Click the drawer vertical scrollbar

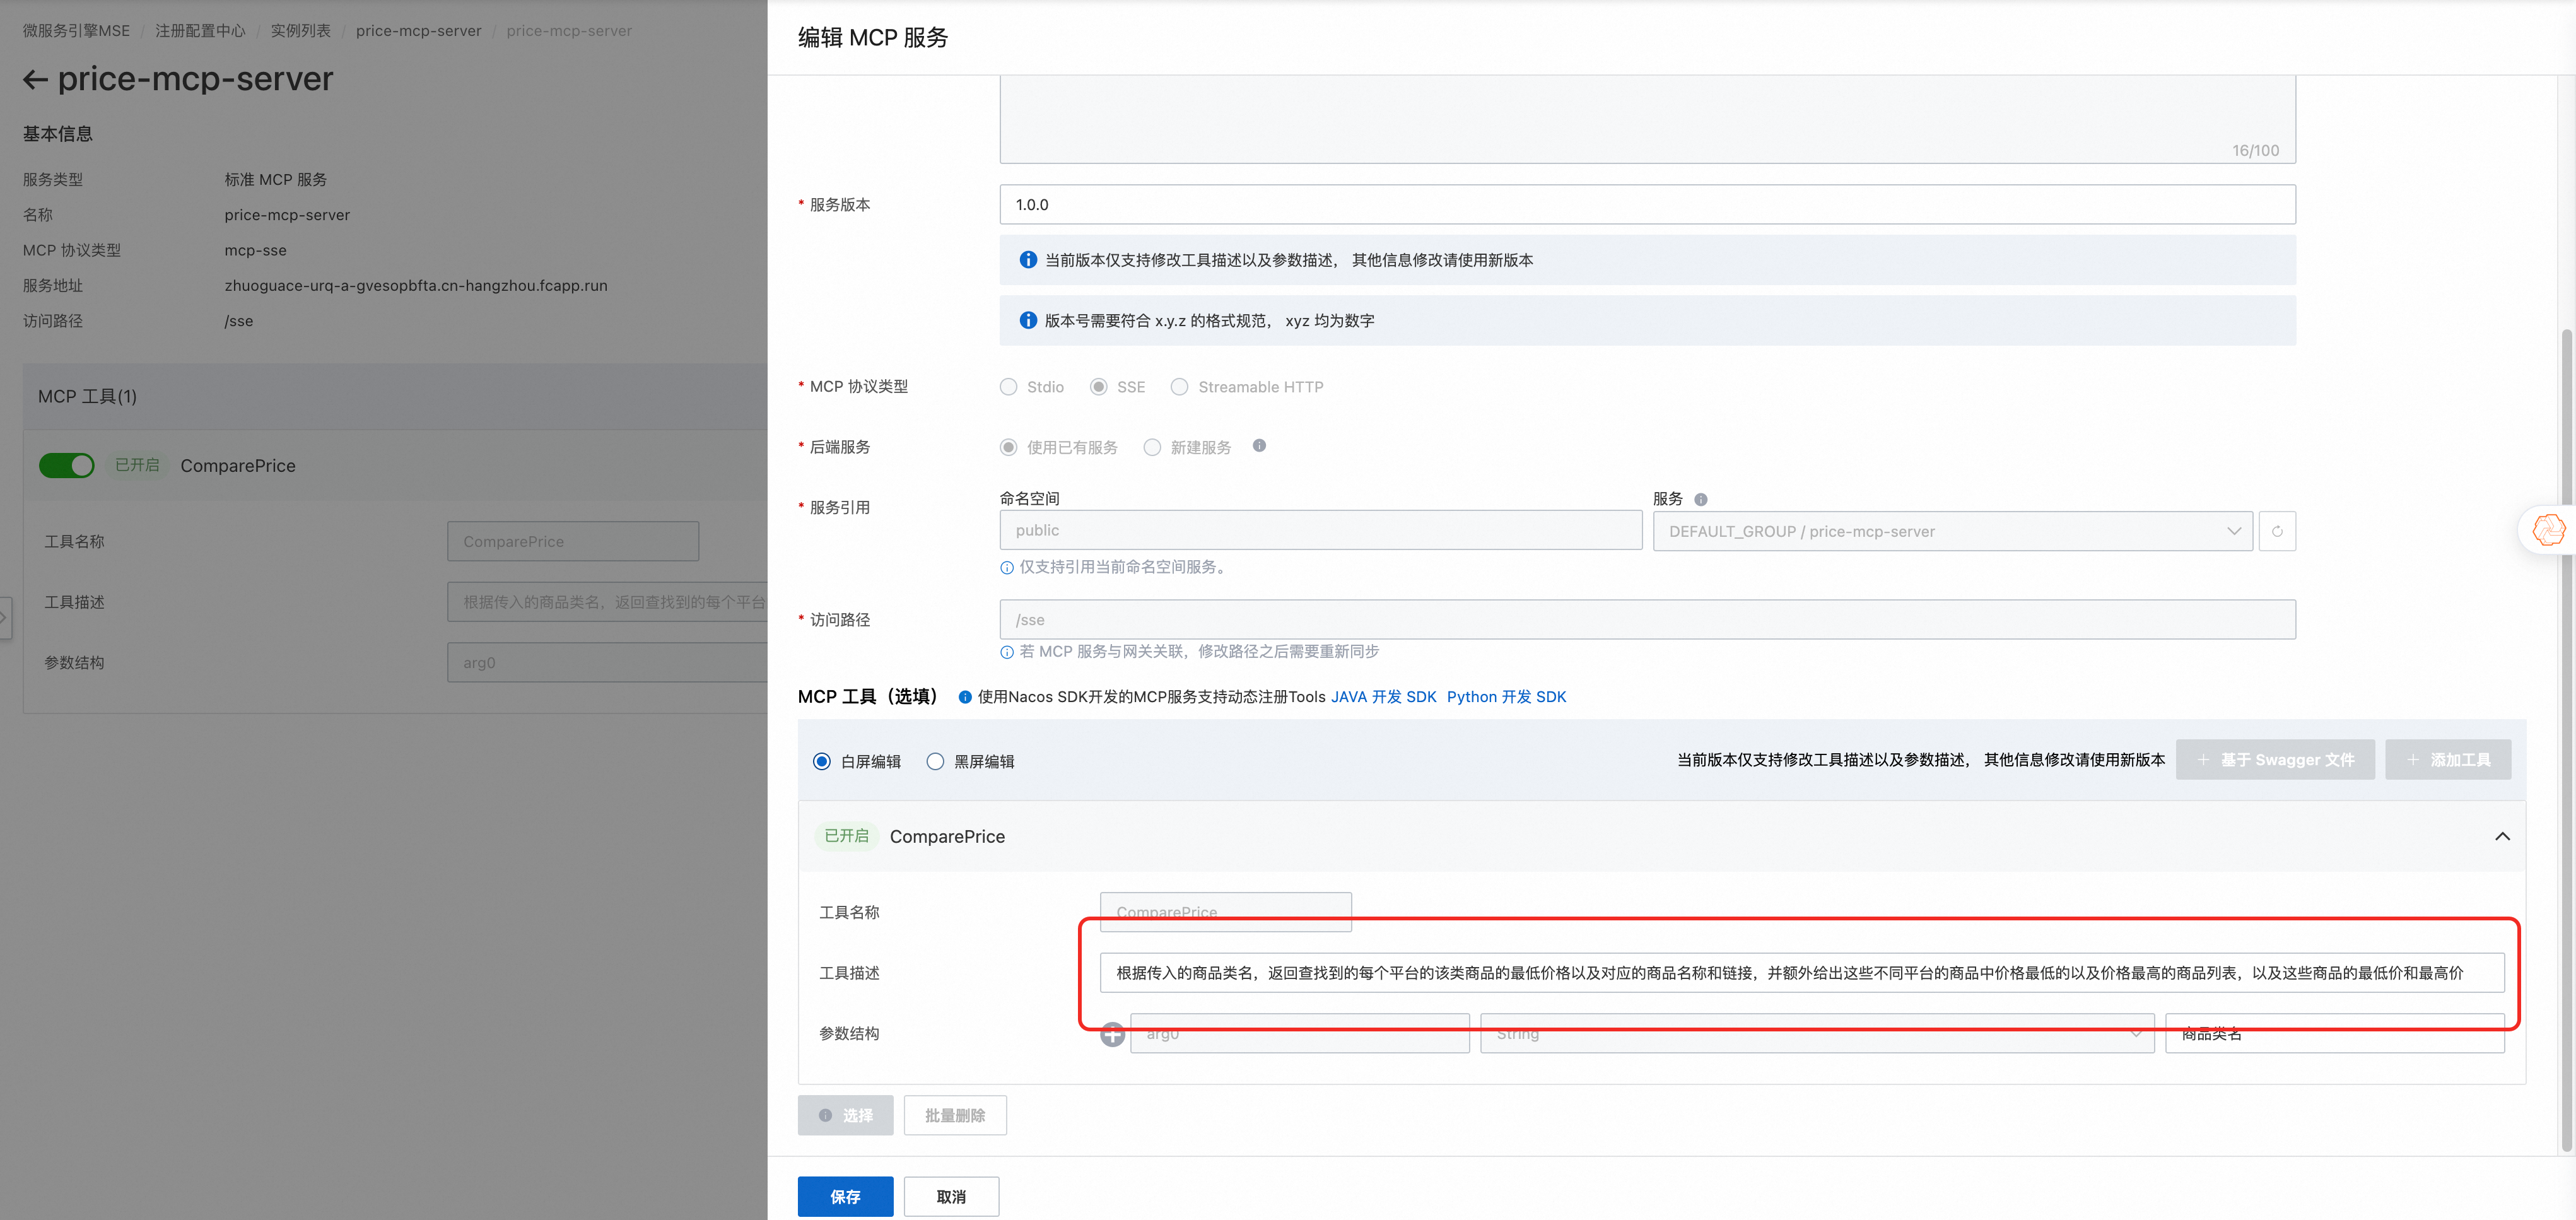coord(2566,740)
